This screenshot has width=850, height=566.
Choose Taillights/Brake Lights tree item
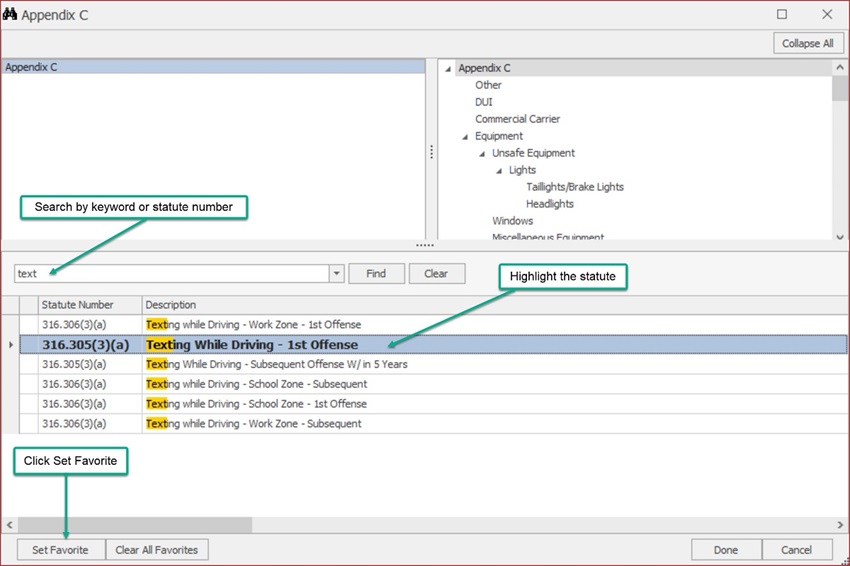tap(574, 187)
